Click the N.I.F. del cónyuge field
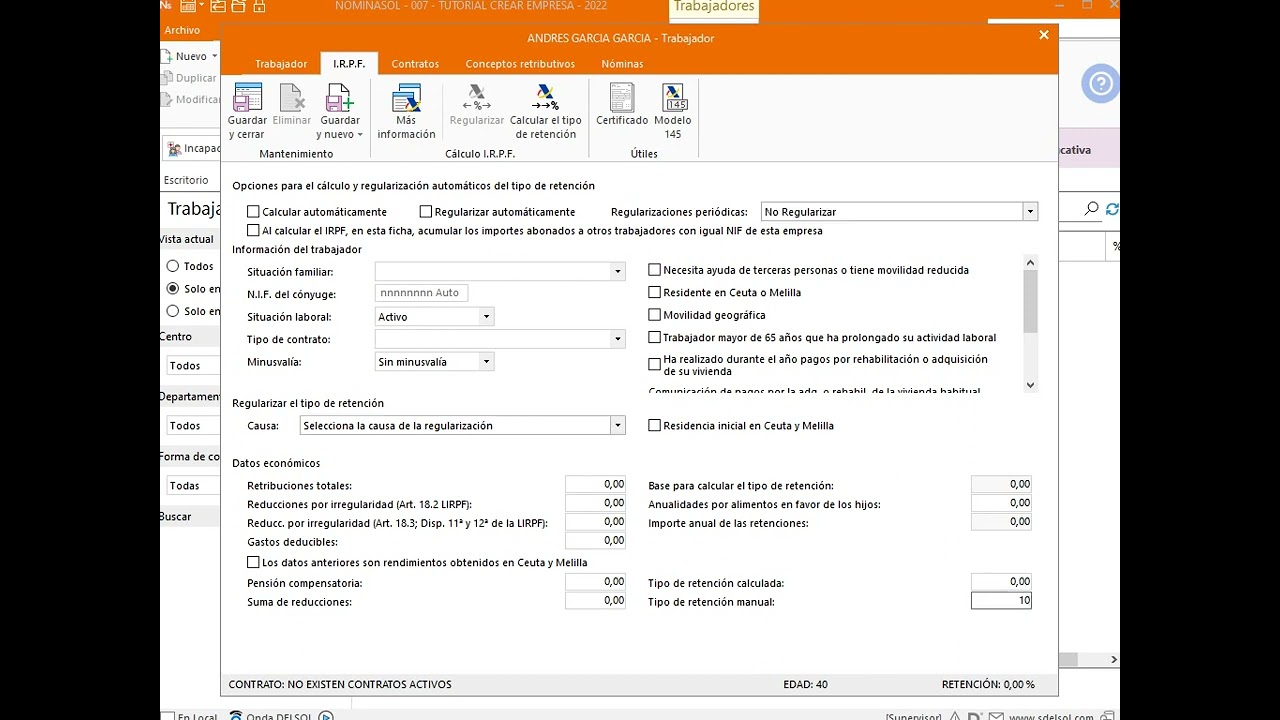 (421, 293)
